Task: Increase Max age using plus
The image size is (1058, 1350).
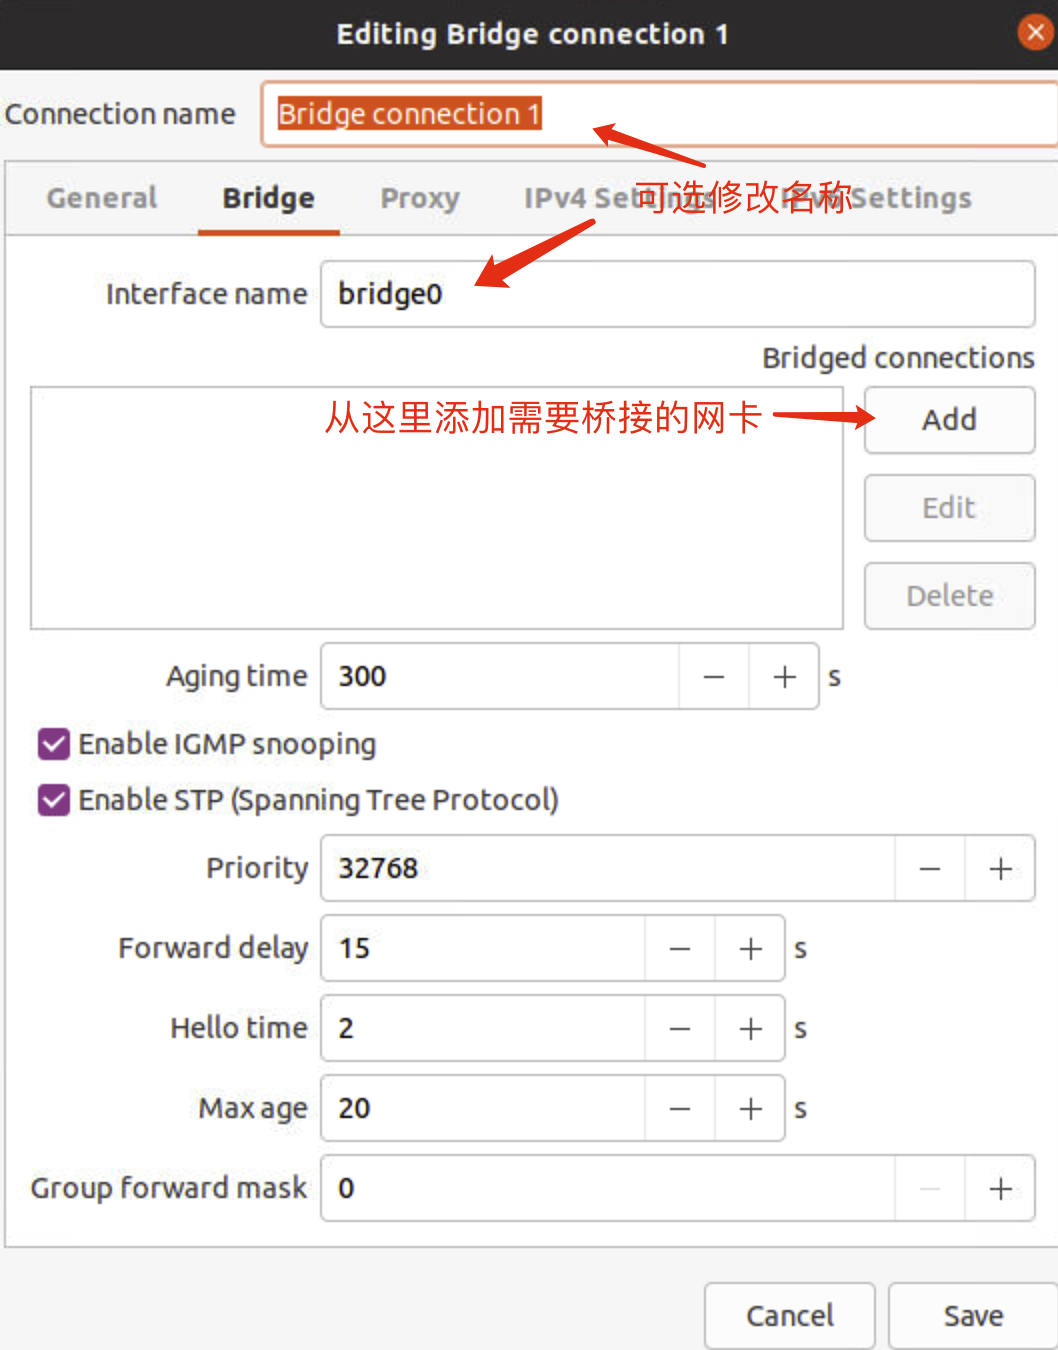Action: point(750,1109)
